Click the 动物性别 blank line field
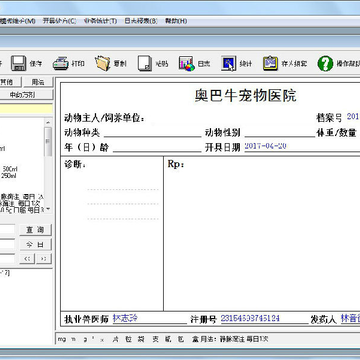The image size is (360, 360). tap(279, 133)
